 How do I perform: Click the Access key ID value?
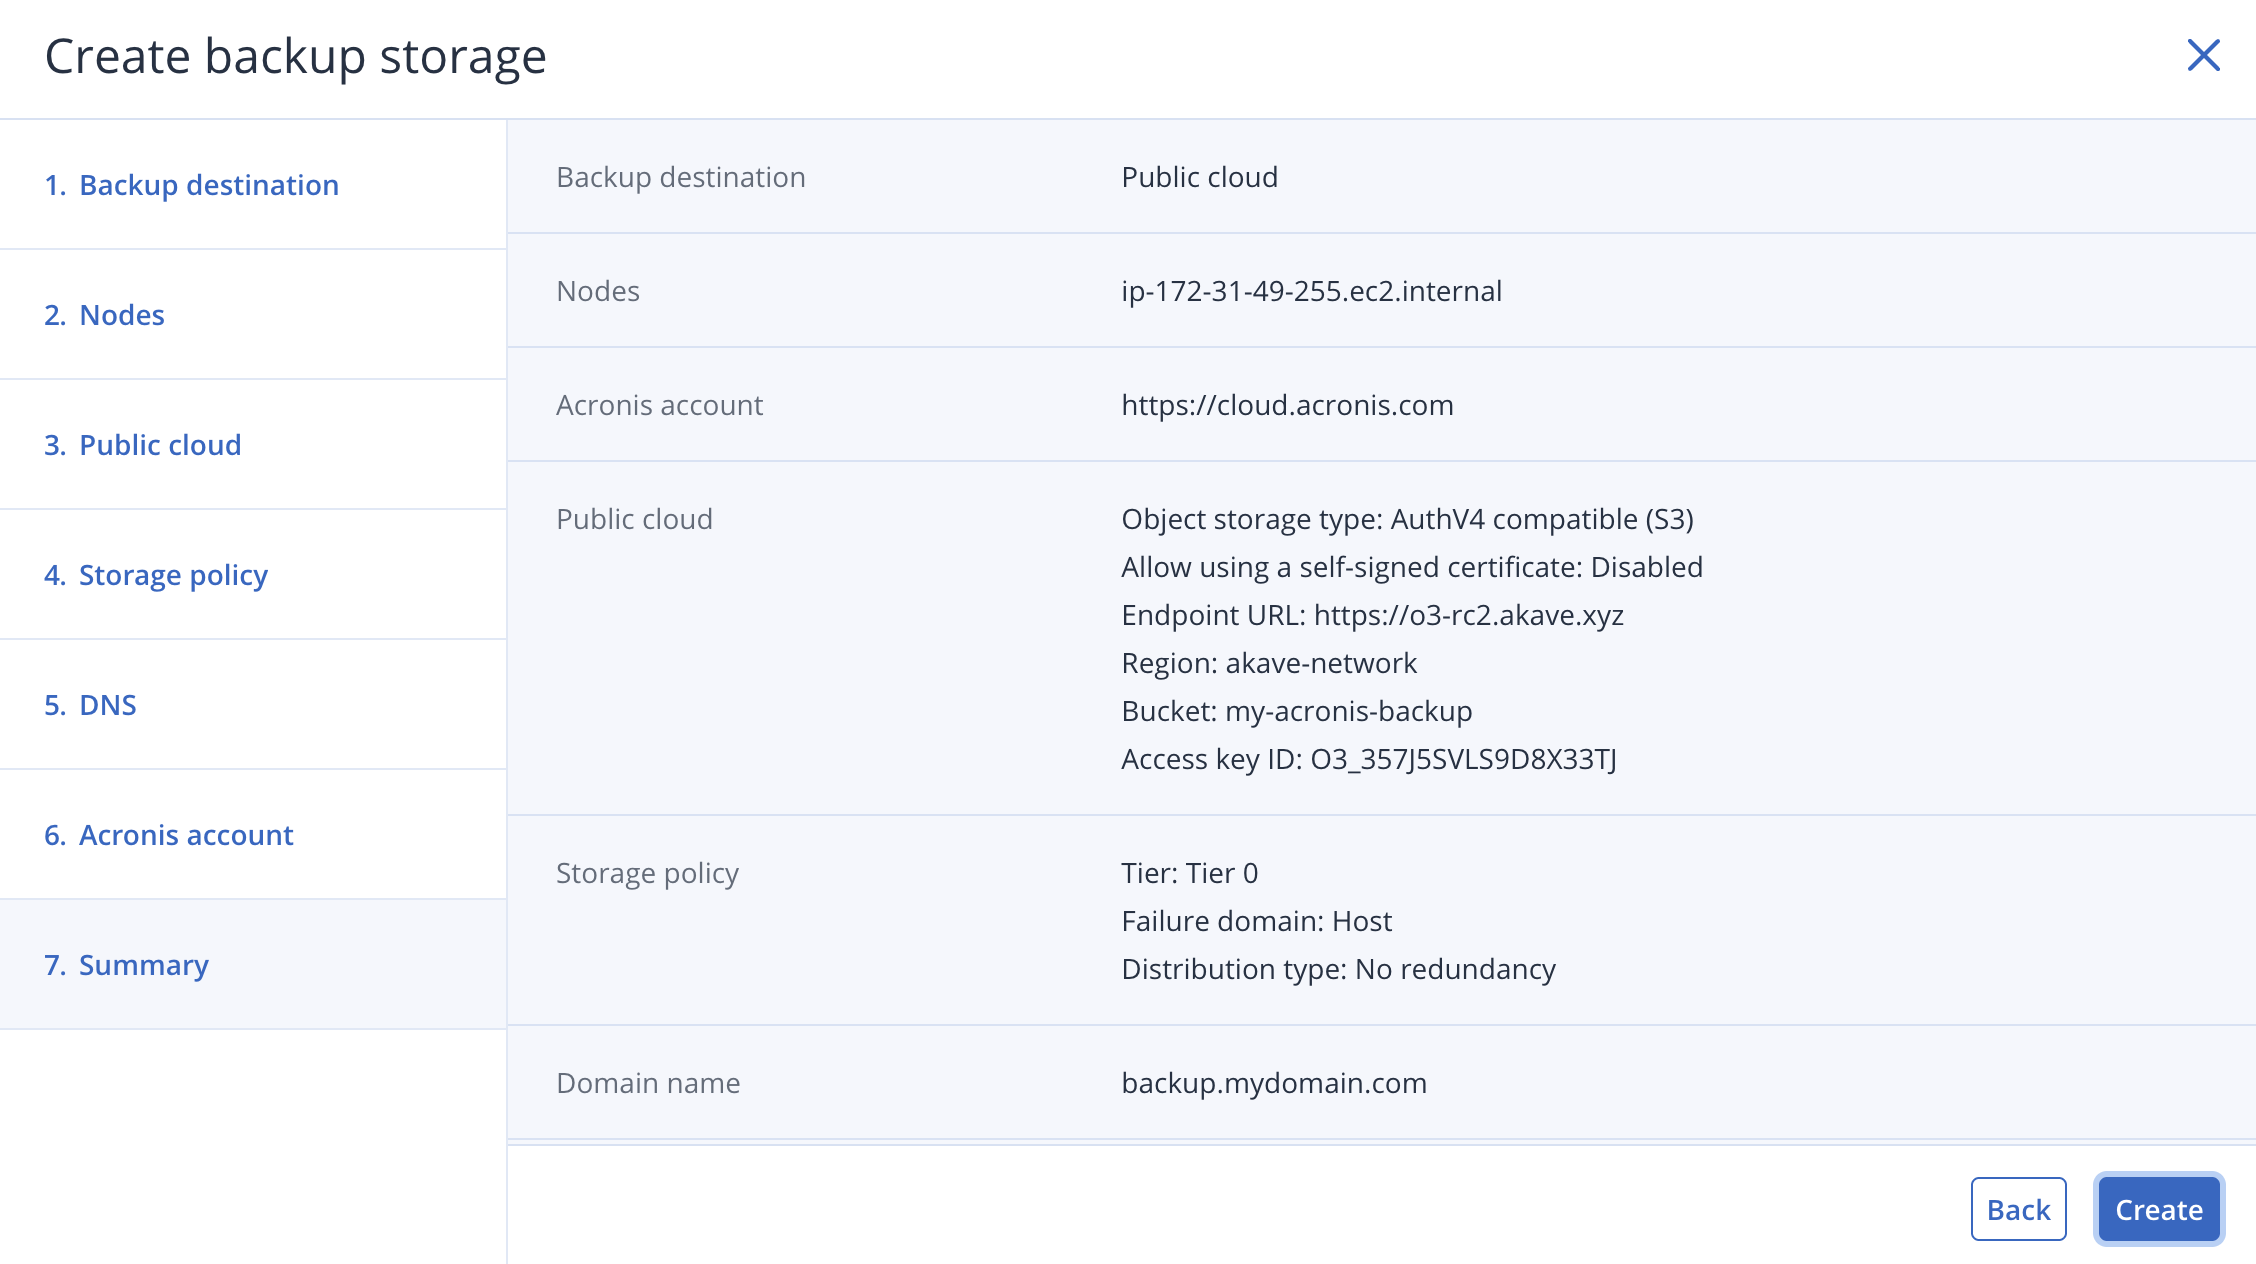1369,759
